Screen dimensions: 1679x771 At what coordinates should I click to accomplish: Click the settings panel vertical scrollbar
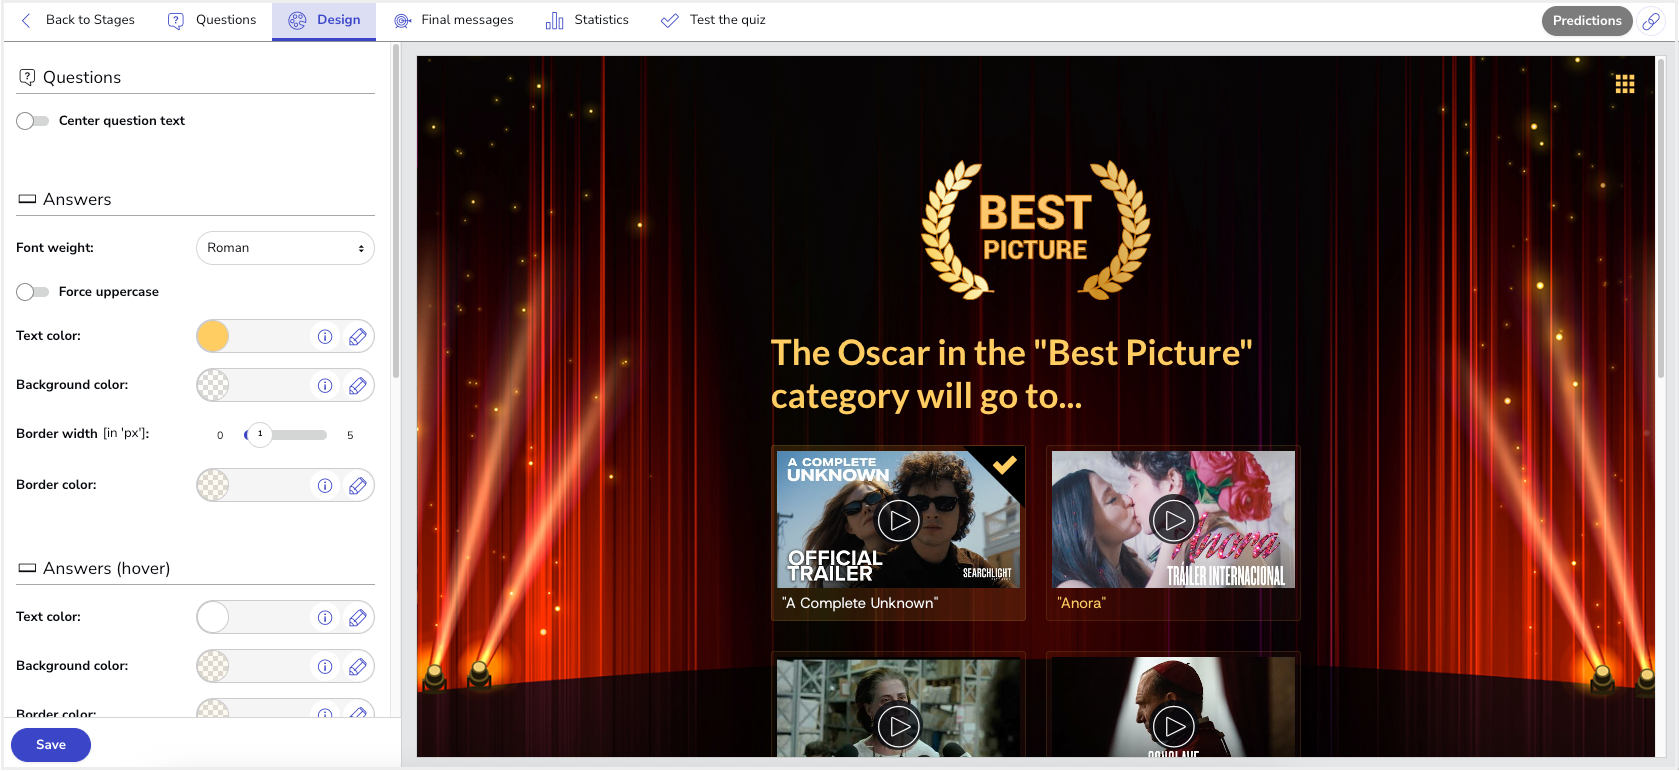click(396, 212)
